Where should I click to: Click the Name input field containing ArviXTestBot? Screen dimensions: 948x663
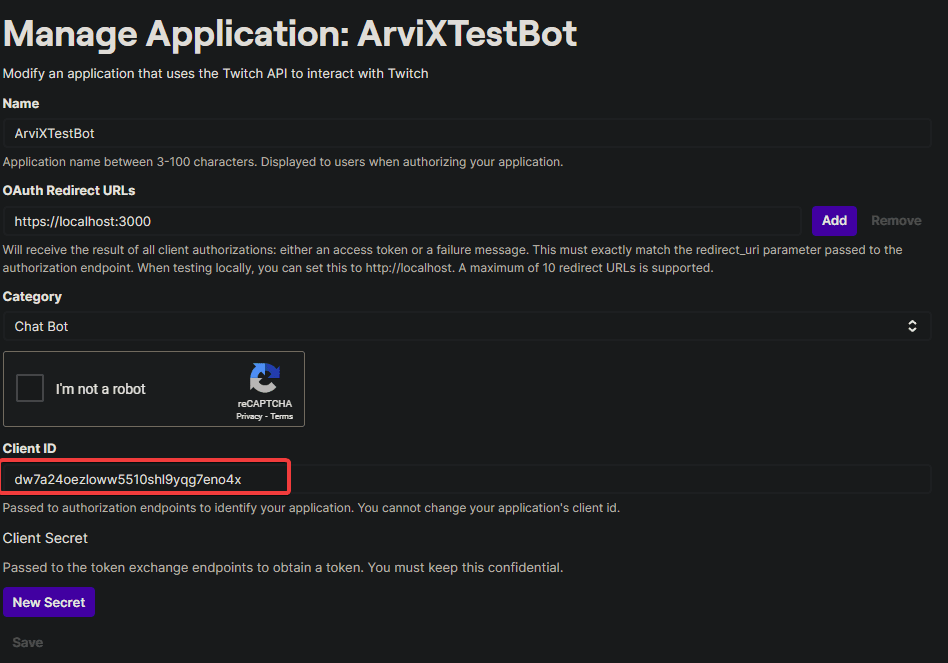pos(467,134)
